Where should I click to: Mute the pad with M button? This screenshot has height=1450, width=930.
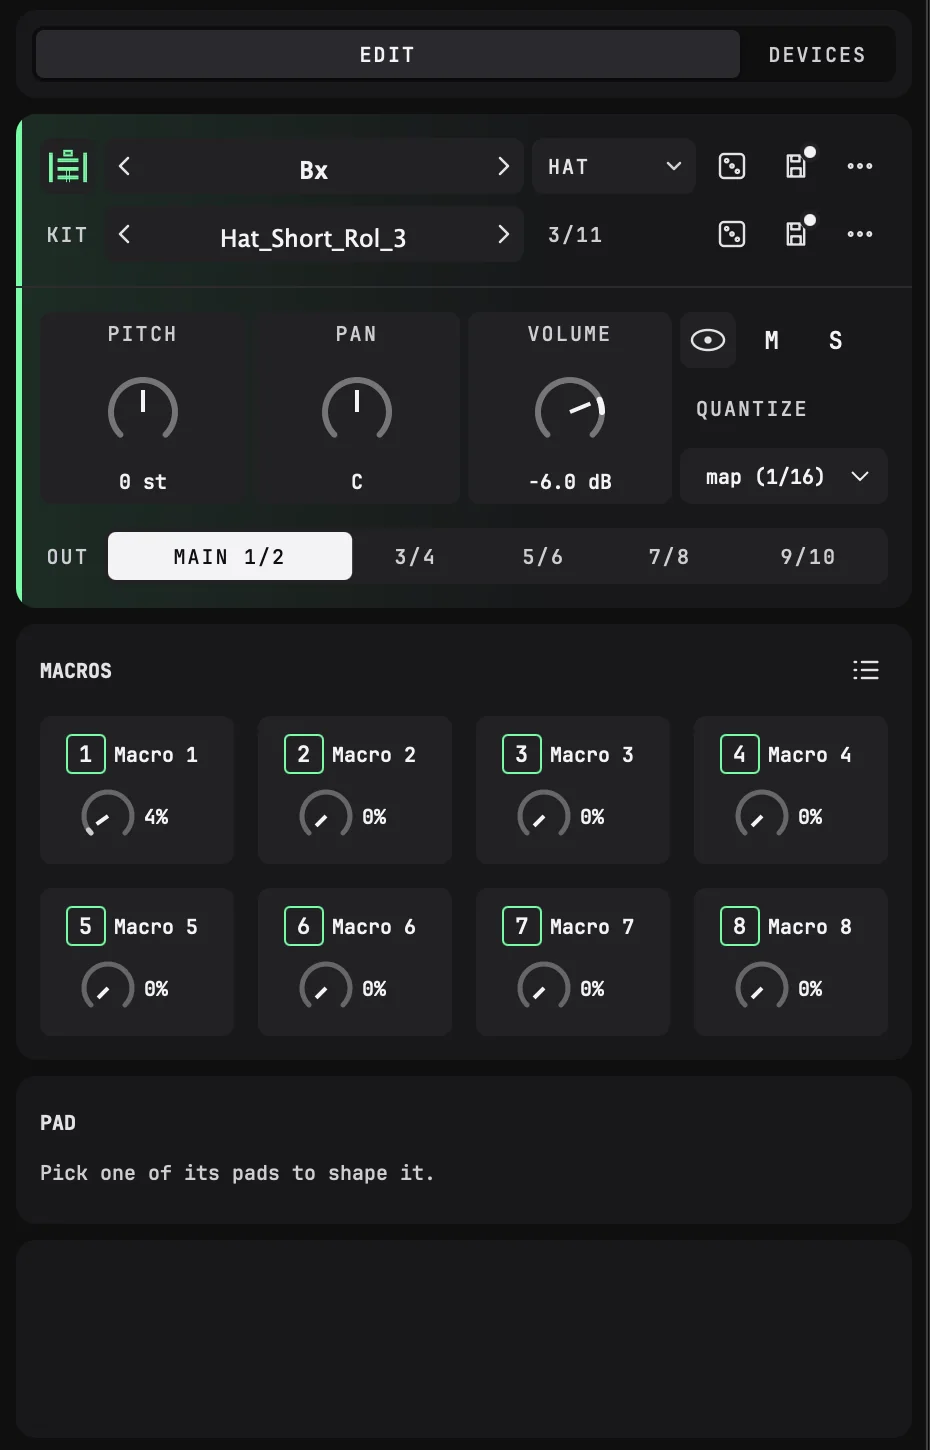[772, 340]
